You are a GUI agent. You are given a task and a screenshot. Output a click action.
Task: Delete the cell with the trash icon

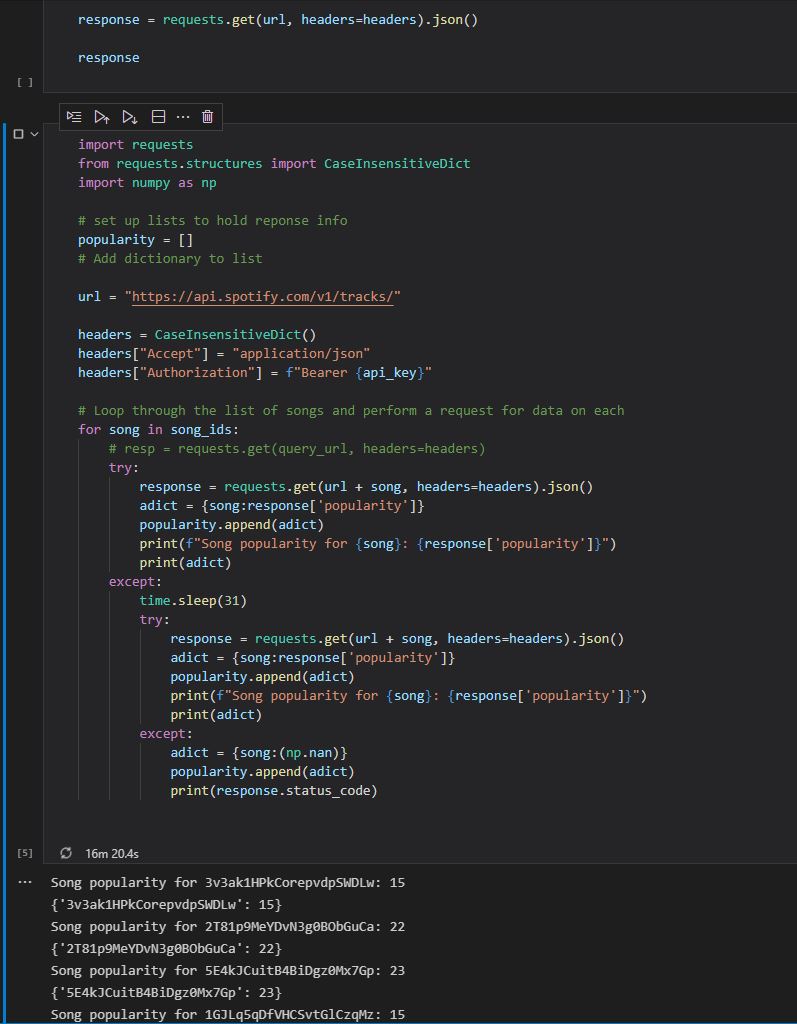[208, 117]
